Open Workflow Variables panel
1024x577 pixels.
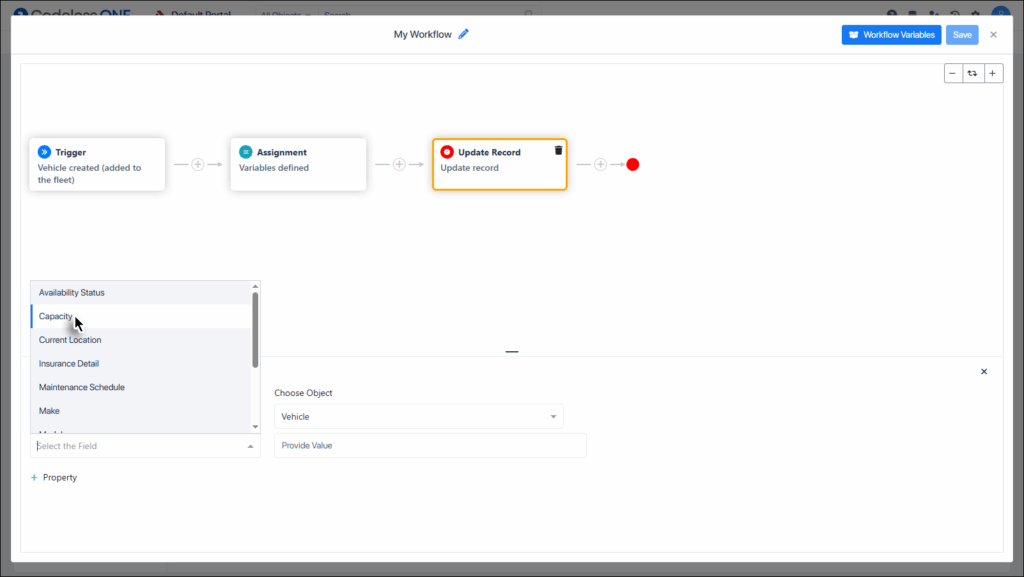(x=890, y=34)
